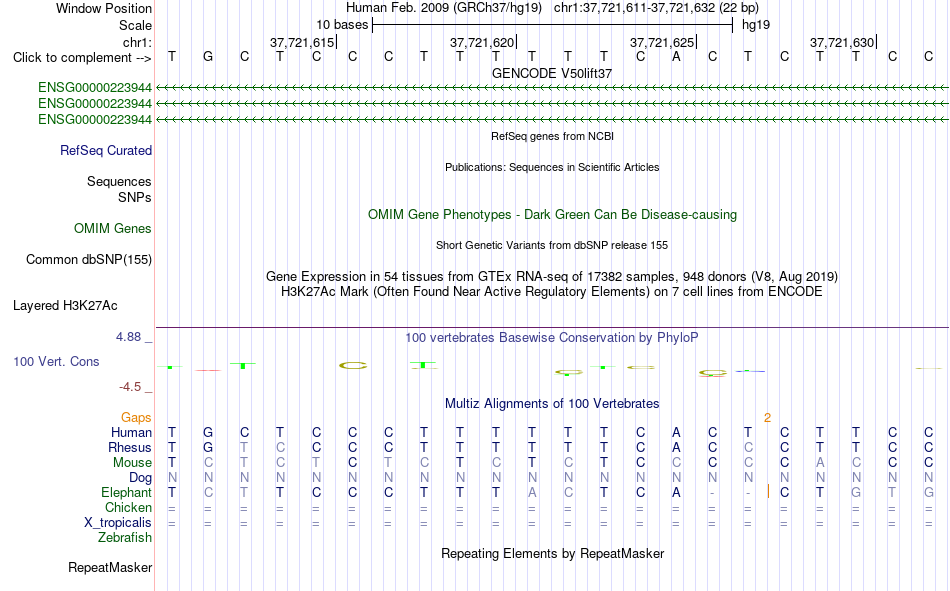The height and width of the screenshot is (591, 950).
Task: Click the chr1: base position label
Action: (x=137, y=42)
